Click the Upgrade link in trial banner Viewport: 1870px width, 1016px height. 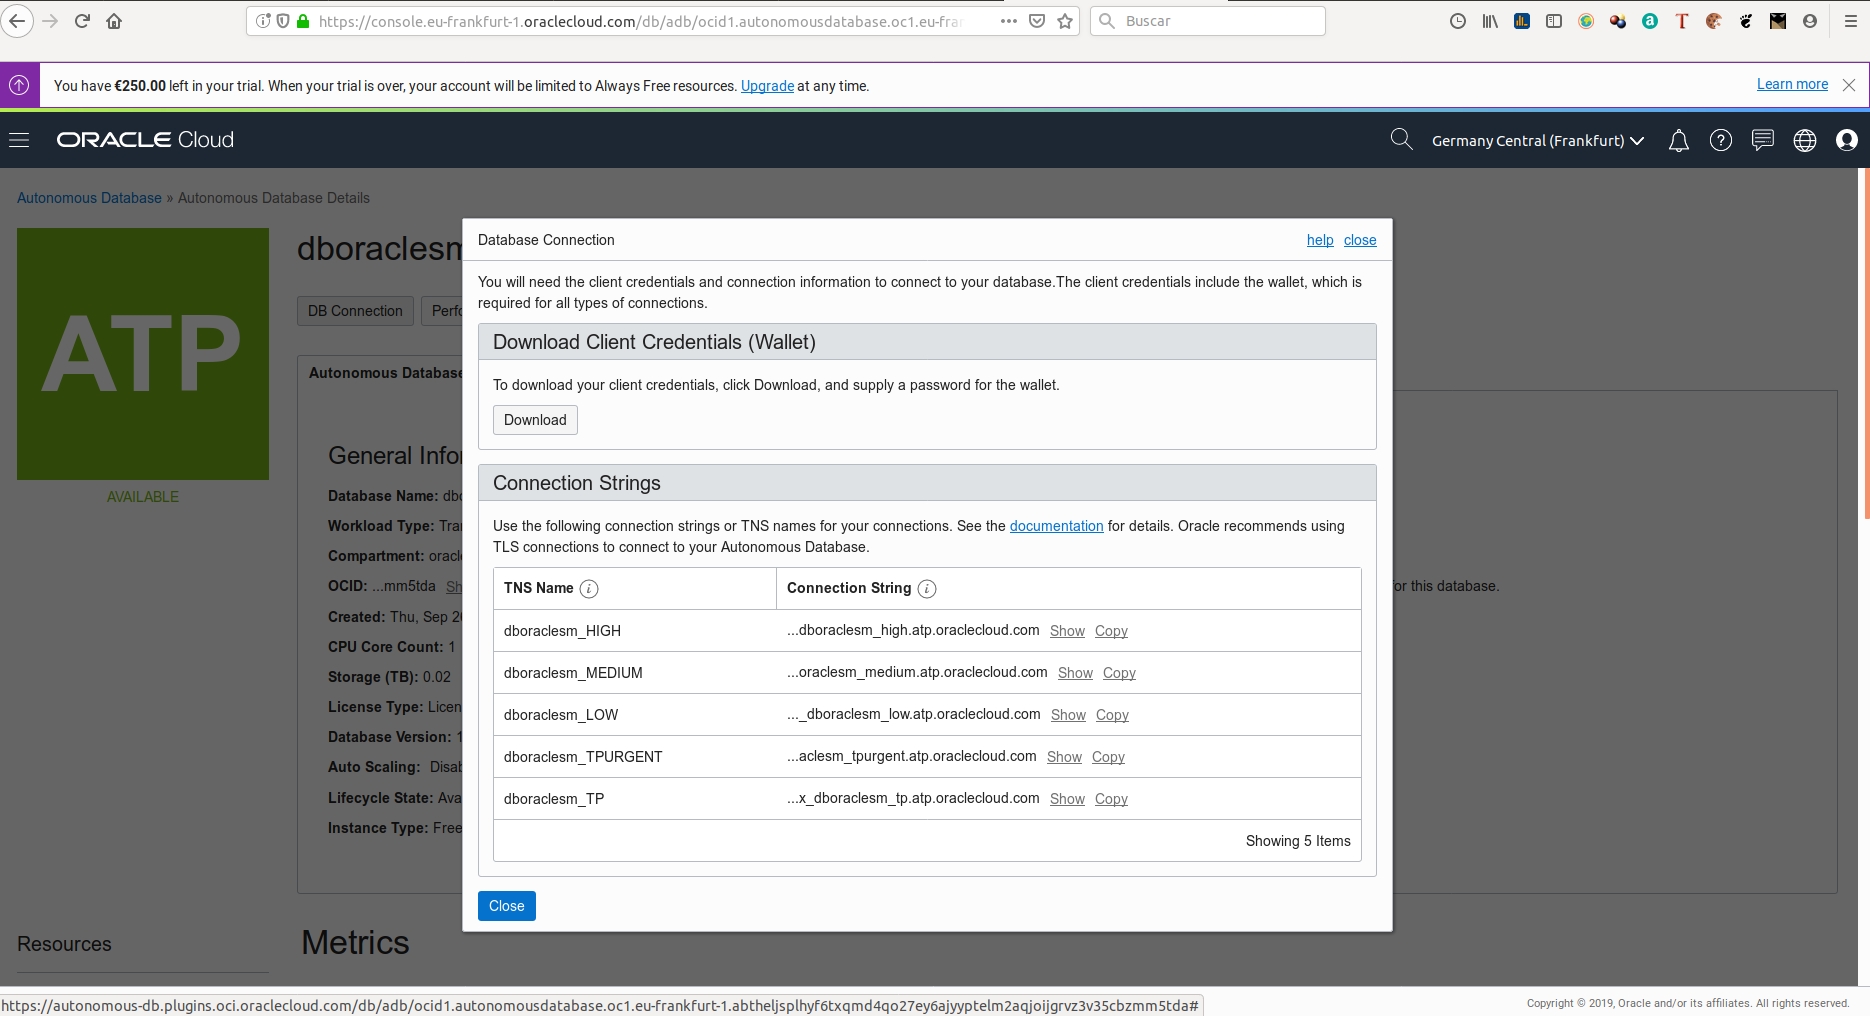tap(767, 86)
